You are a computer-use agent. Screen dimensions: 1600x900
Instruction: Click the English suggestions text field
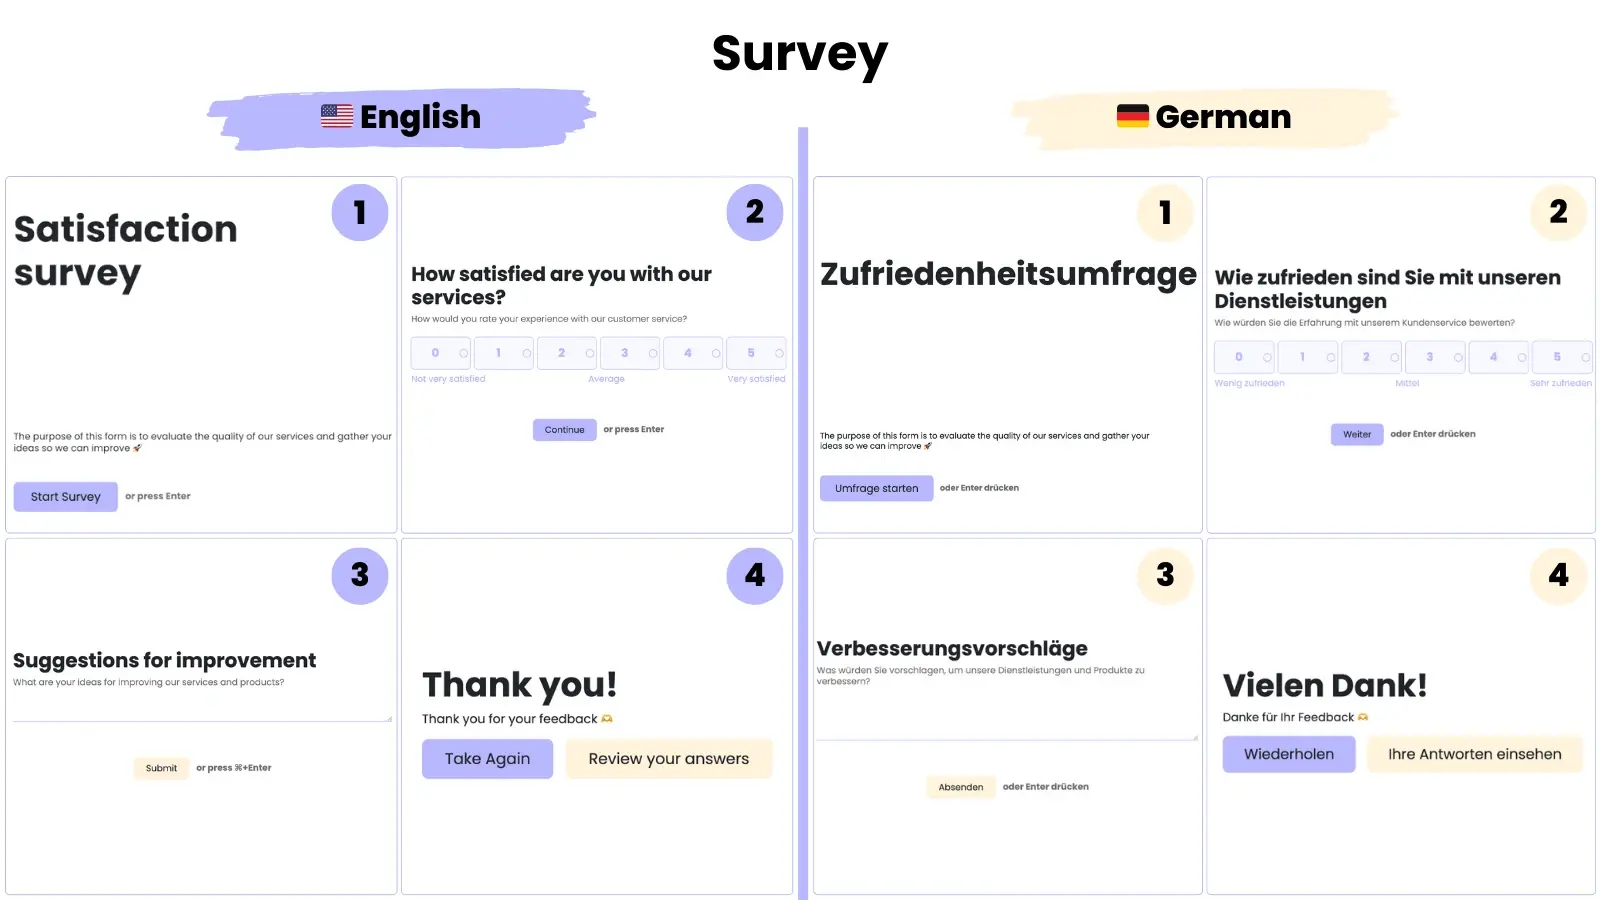click(200, 708)
